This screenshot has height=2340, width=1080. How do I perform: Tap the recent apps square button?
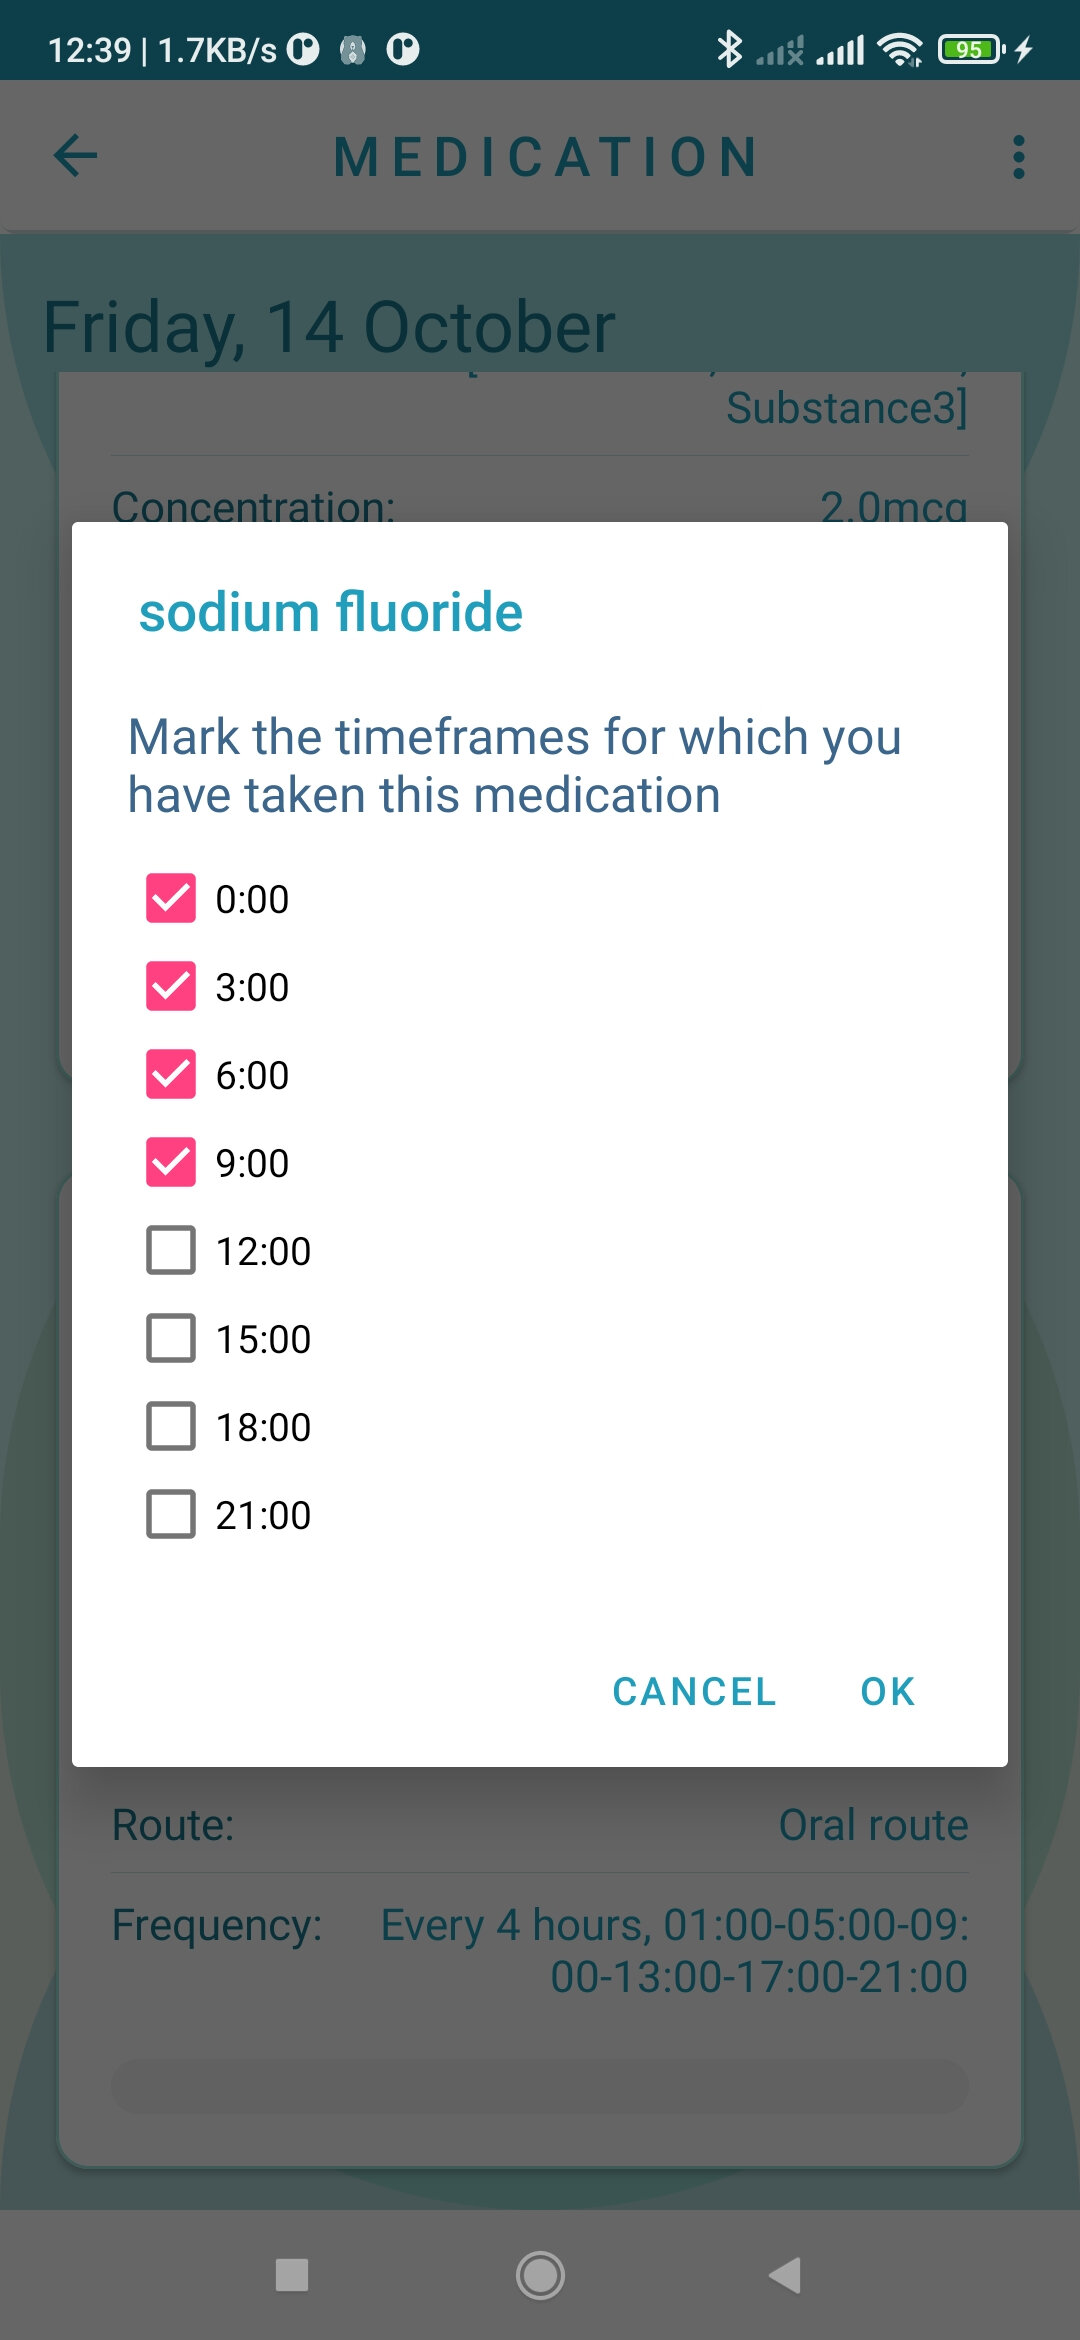292,2275
